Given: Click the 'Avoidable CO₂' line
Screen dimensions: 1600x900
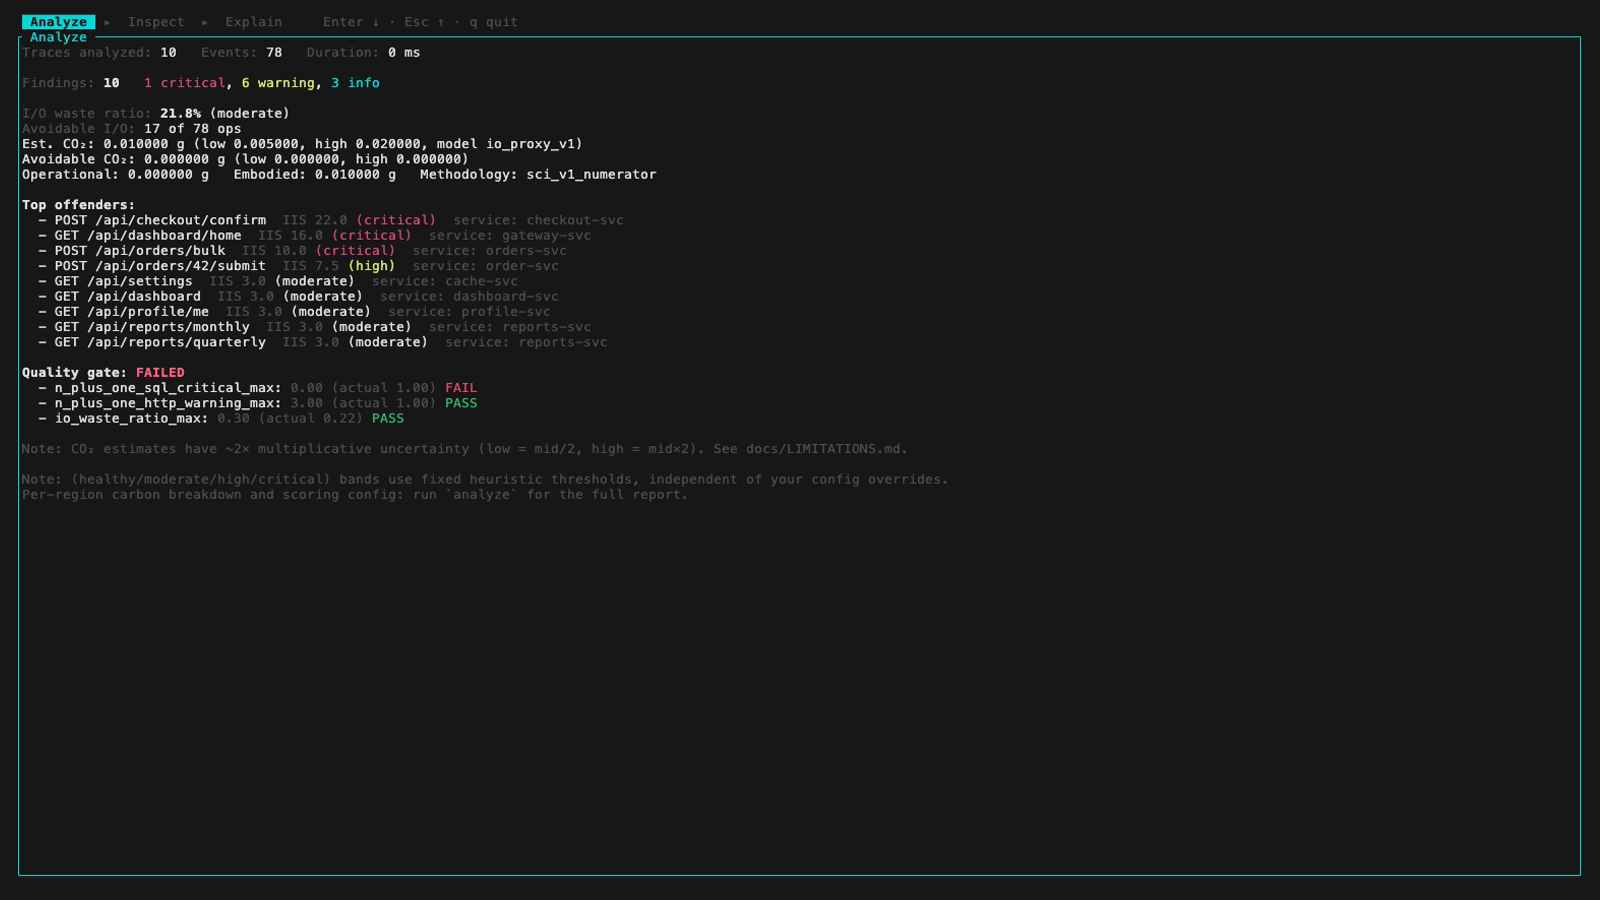Looking at the screenshot, I should click(245, 159).
